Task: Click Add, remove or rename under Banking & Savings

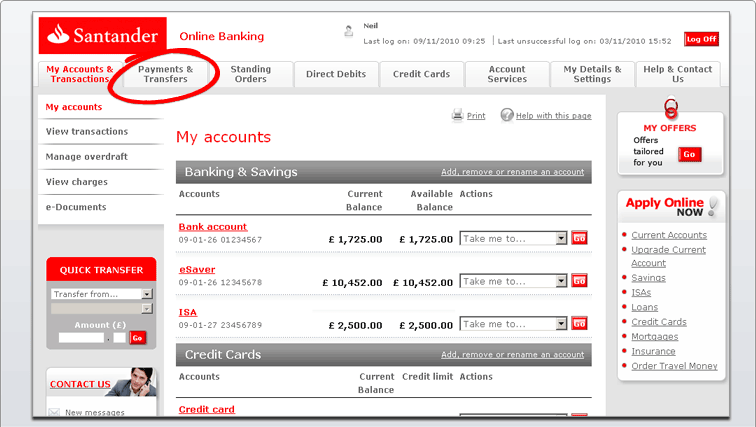Action: coord(513,172)
